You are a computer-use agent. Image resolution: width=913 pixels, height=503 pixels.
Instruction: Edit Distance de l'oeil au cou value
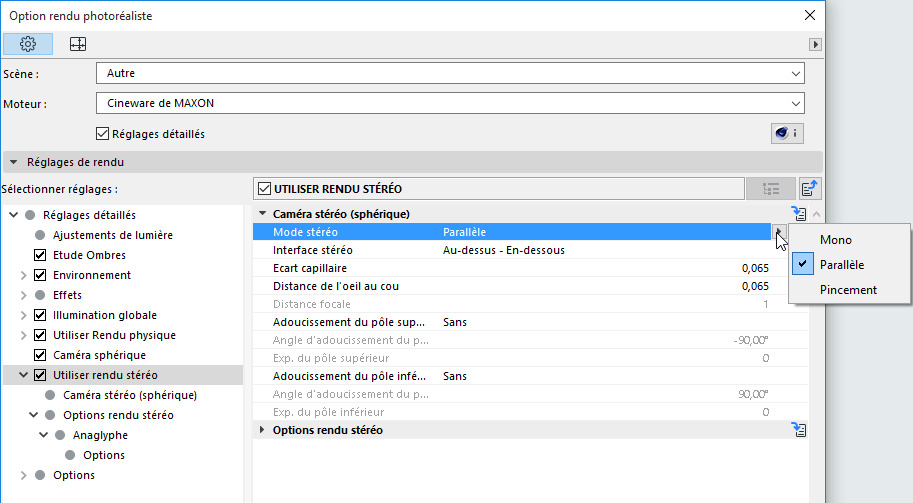coord(755,286)
